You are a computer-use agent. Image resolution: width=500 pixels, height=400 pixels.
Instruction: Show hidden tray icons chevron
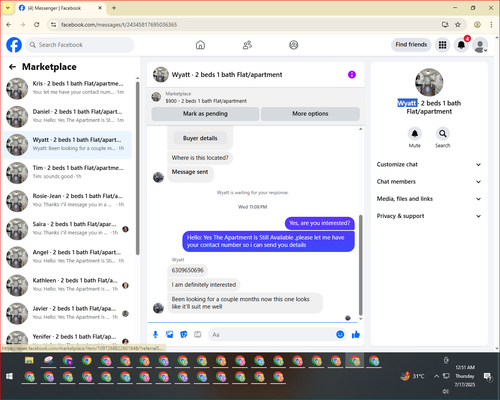pos(436,376)
